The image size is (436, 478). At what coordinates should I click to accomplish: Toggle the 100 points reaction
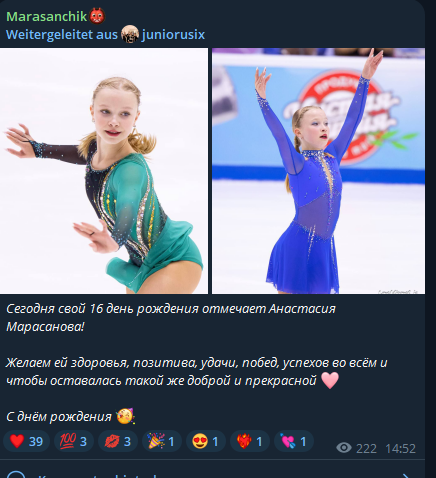point(74,441)
